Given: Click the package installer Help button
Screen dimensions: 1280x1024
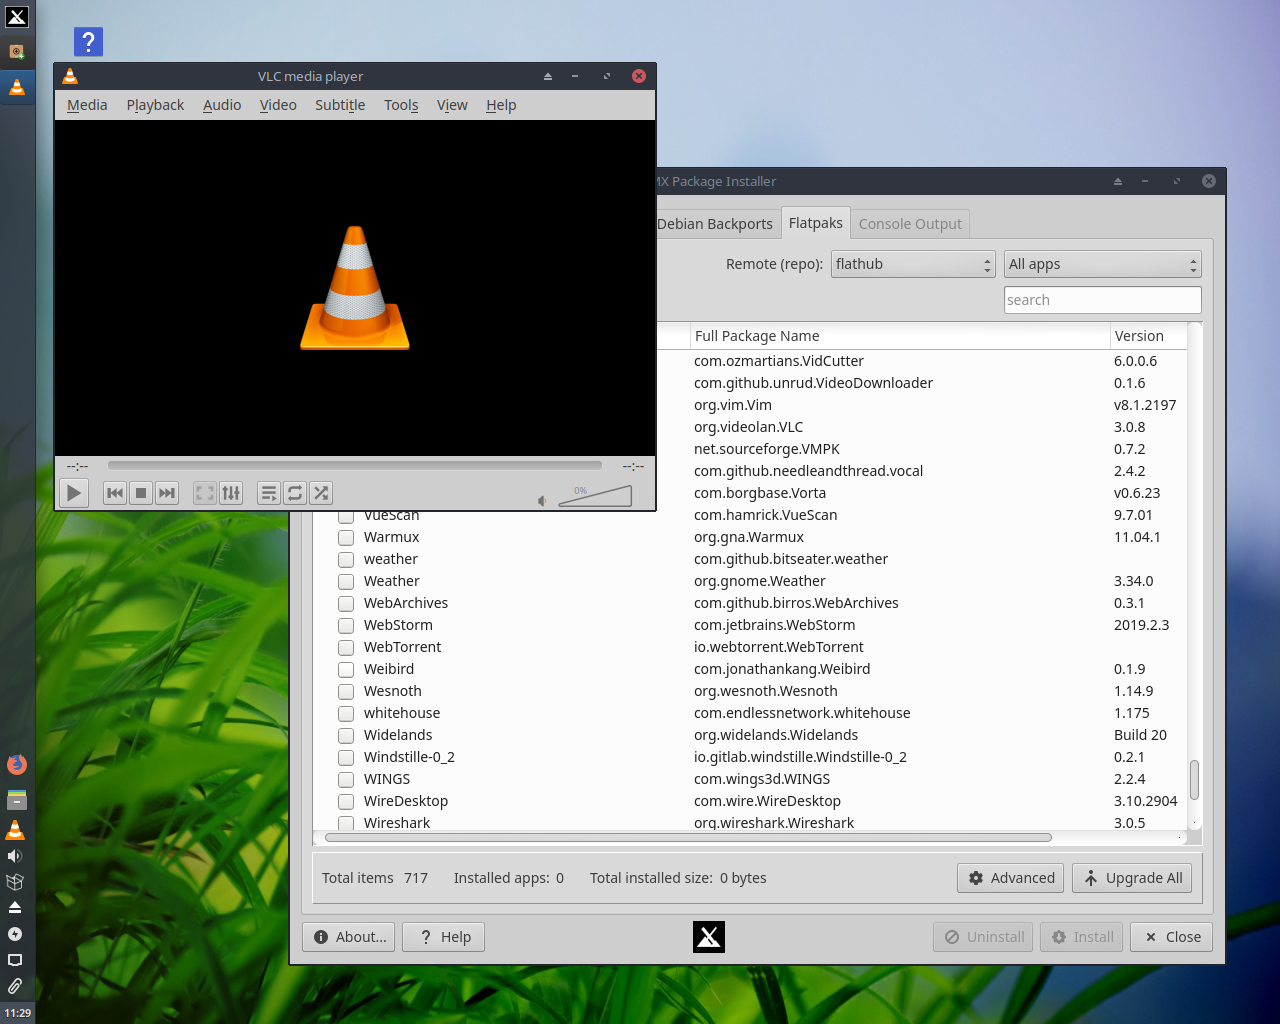Looking at the screenshot, I should (444, 937).
